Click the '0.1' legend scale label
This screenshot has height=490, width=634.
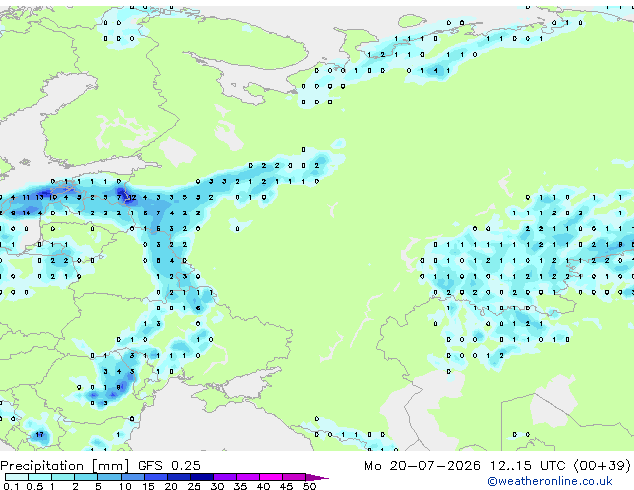click(11, 486)
